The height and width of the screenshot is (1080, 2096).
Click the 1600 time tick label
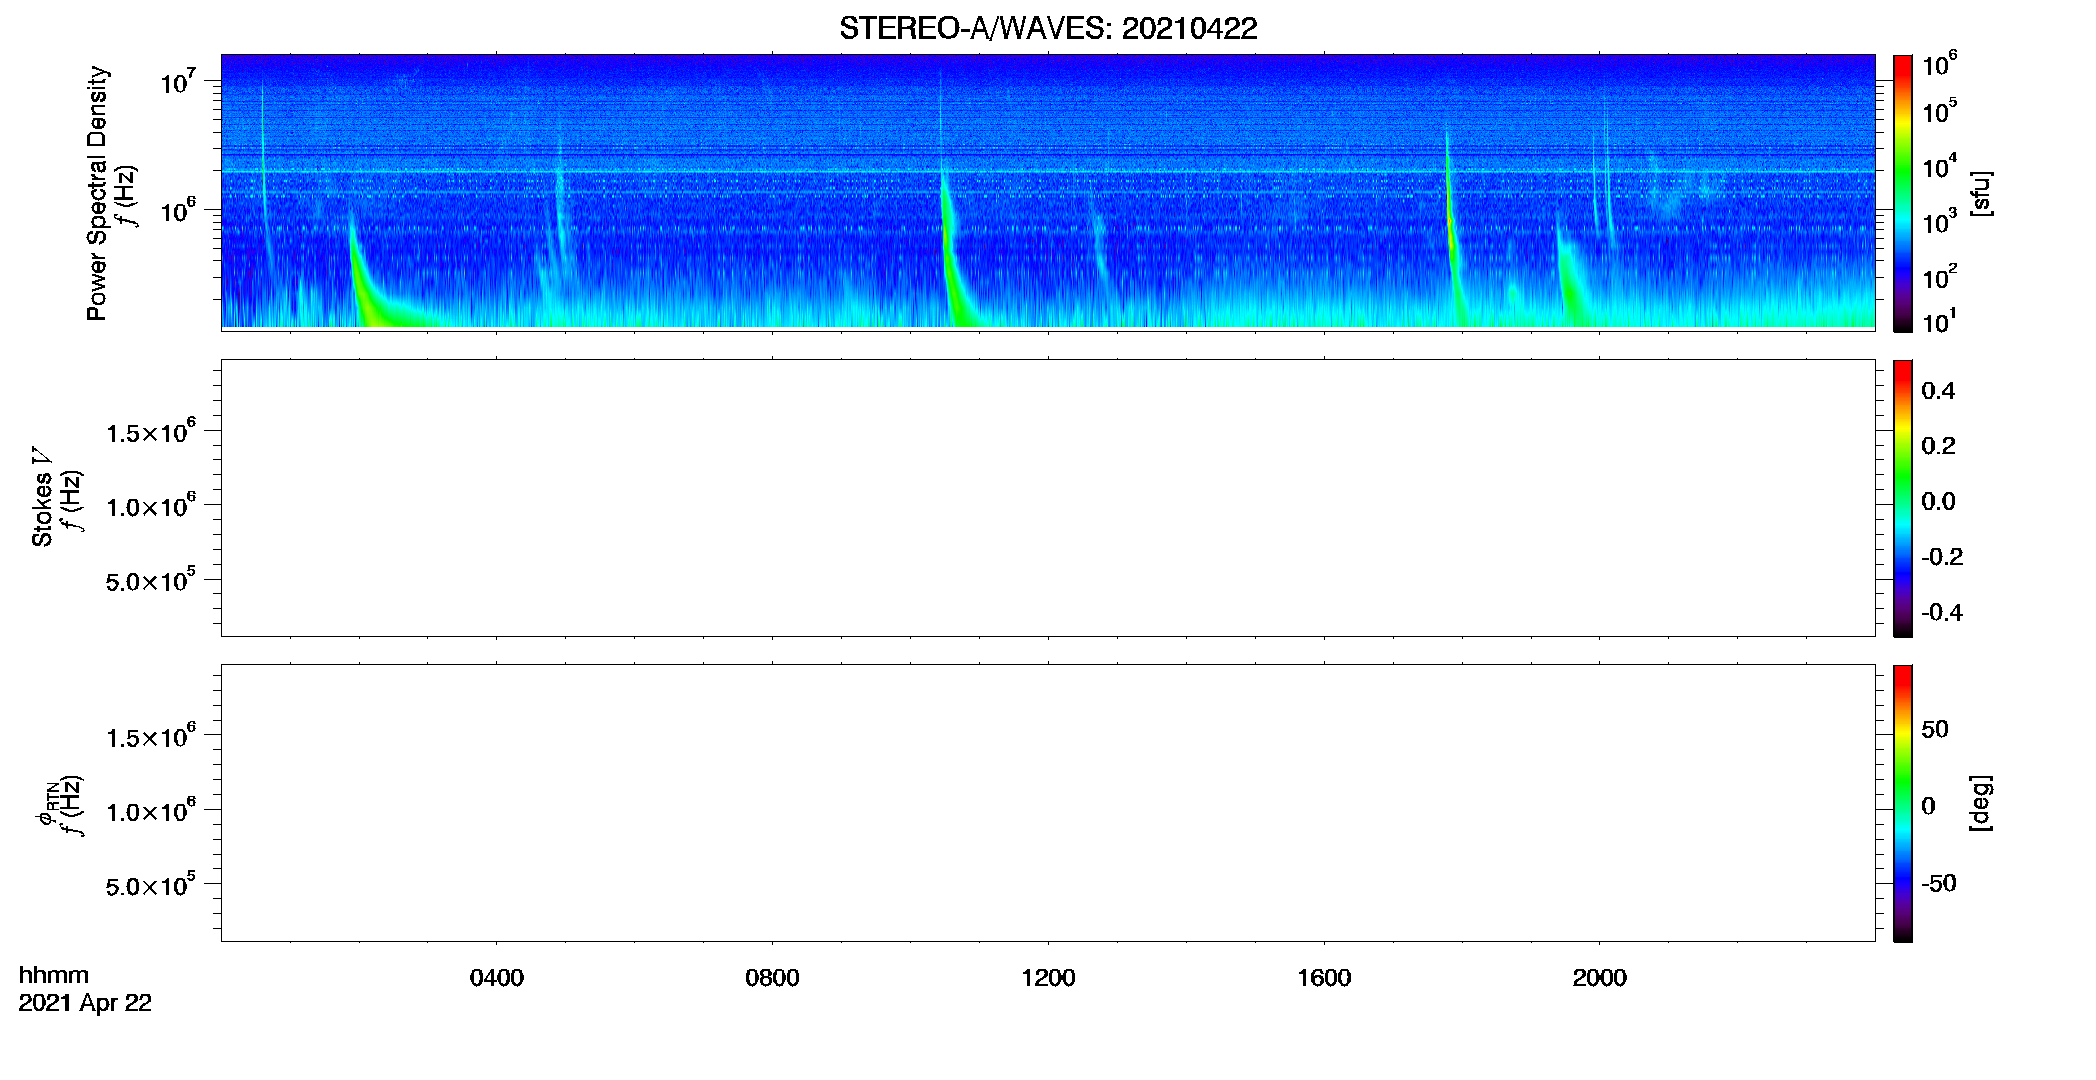[1324, 978]
